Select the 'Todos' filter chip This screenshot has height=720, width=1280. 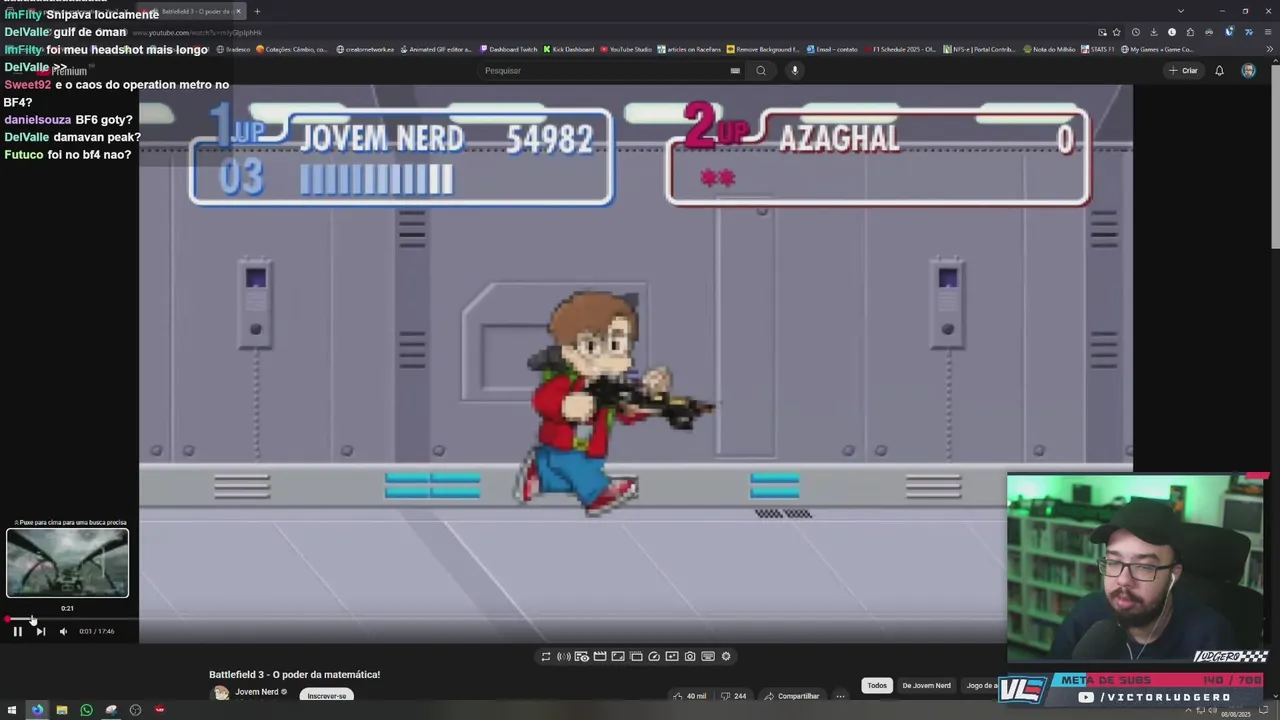(877, 685)
